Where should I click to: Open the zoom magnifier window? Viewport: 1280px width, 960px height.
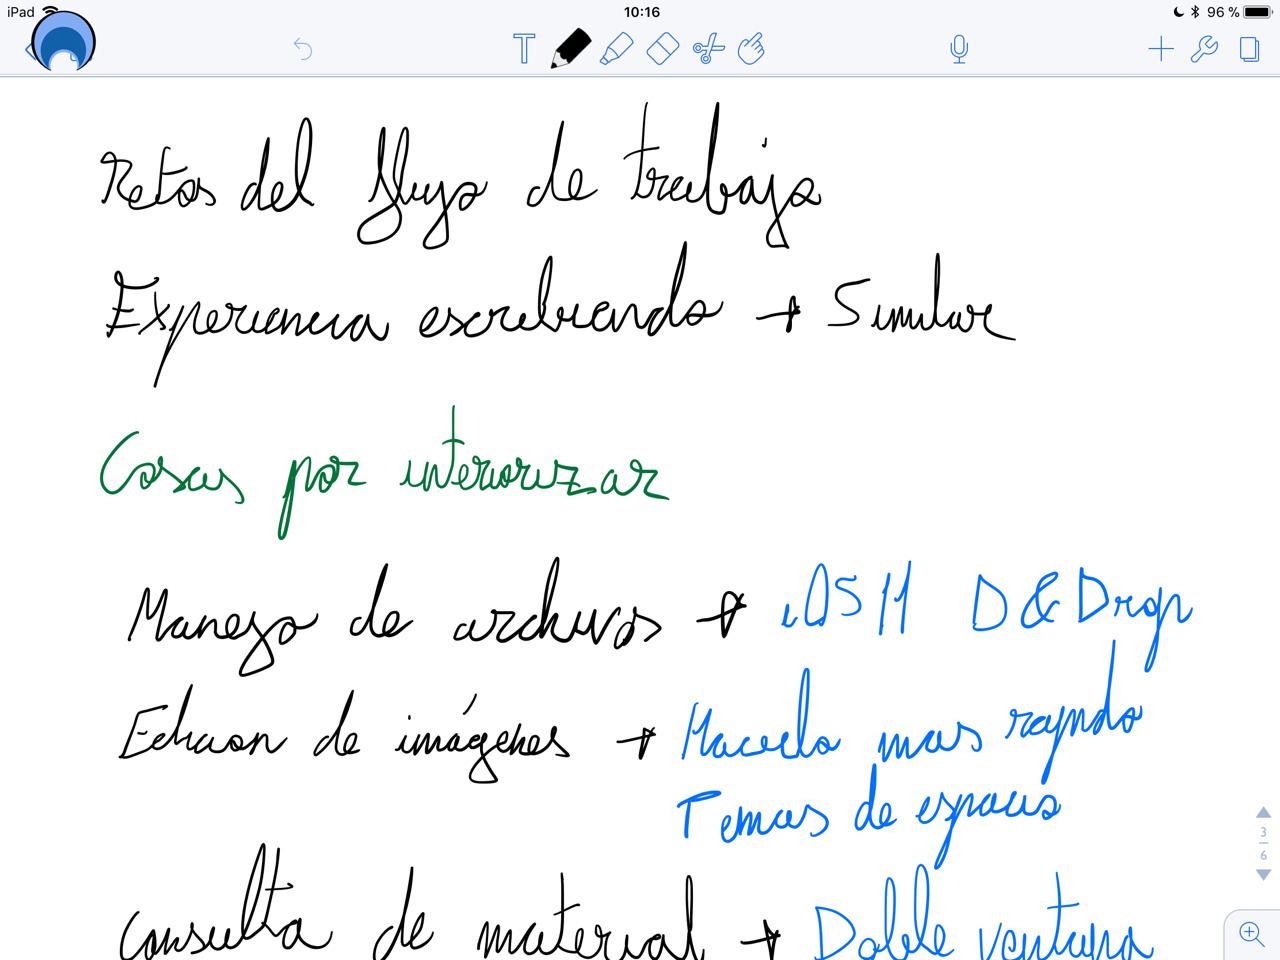coord(1251,934)
